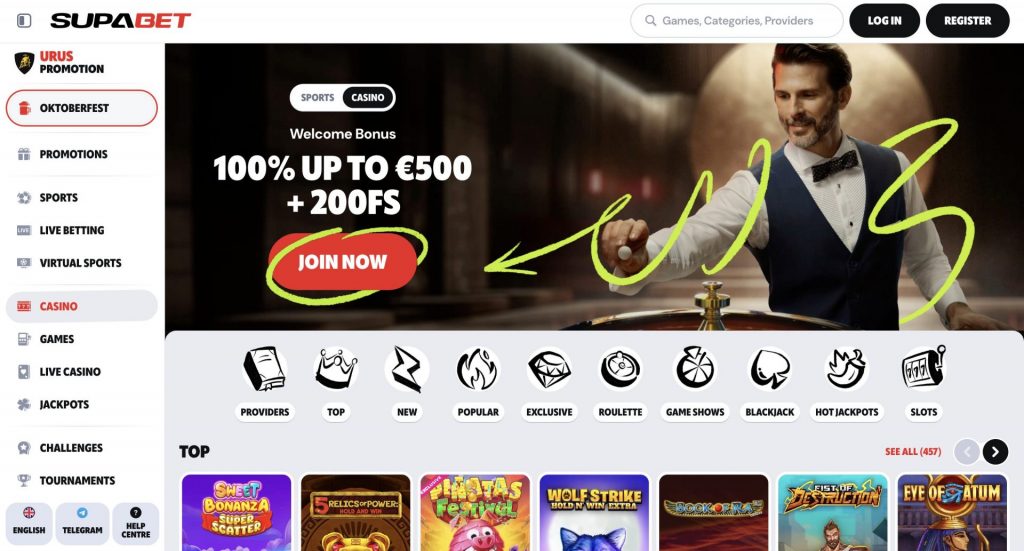Screen dimensions: 1024x551
Task: Click the red Join Now button
Action: (342, 262)
